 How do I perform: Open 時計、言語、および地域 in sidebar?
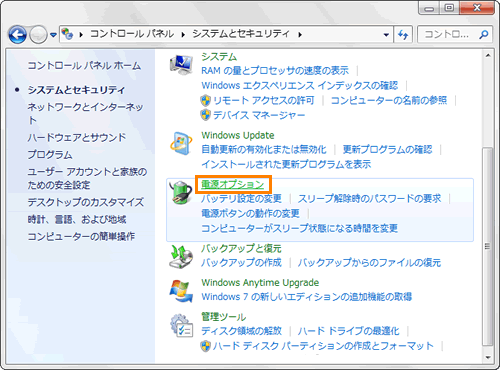tap(77, 219)
